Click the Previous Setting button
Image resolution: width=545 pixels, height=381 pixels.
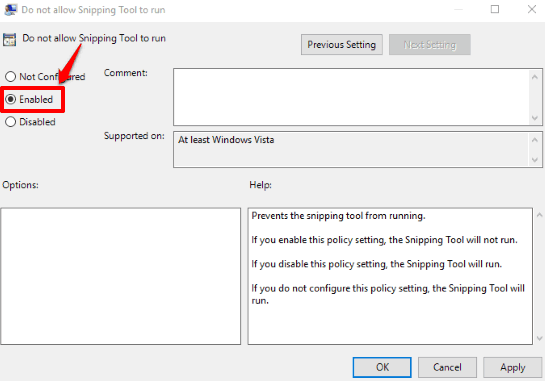pyautogui.click(x=342, y=44)
